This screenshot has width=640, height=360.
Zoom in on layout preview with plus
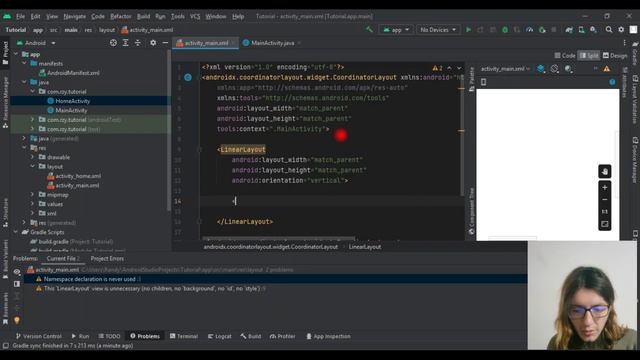pyautogui.click(x=604, y=187)
